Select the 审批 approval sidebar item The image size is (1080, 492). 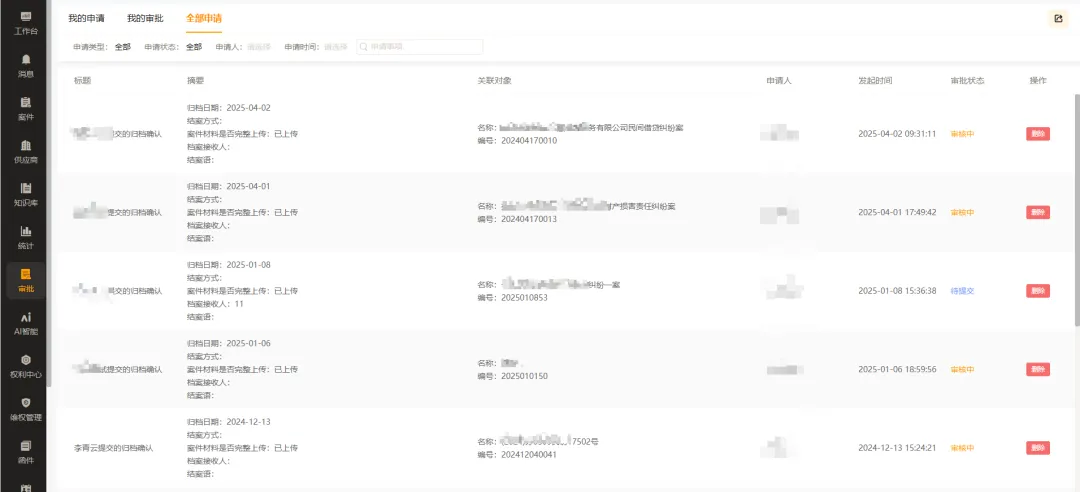click(26, 280)
